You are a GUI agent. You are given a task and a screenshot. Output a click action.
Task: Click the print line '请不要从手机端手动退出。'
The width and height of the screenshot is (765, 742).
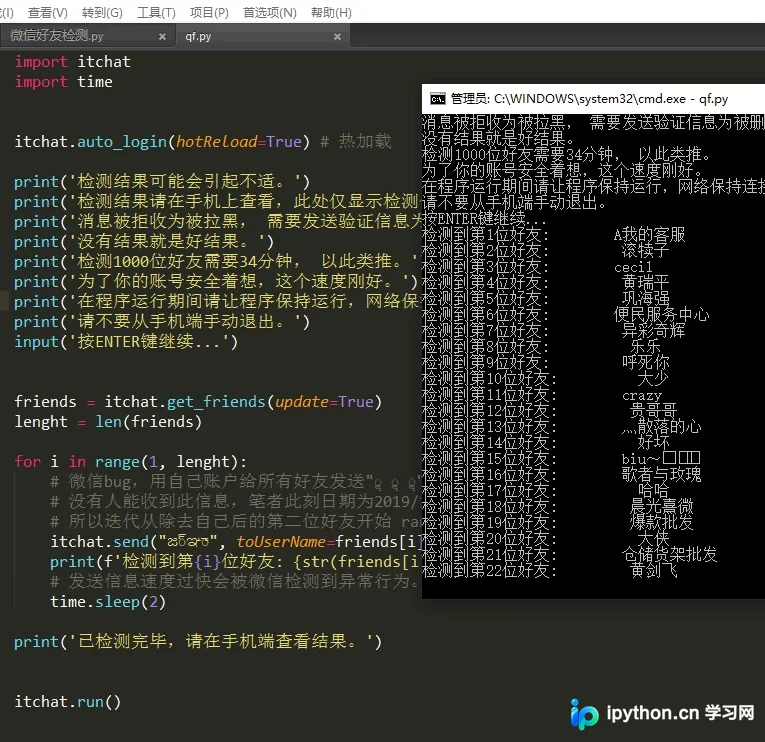pyautogui.click(x=162, y=321)
